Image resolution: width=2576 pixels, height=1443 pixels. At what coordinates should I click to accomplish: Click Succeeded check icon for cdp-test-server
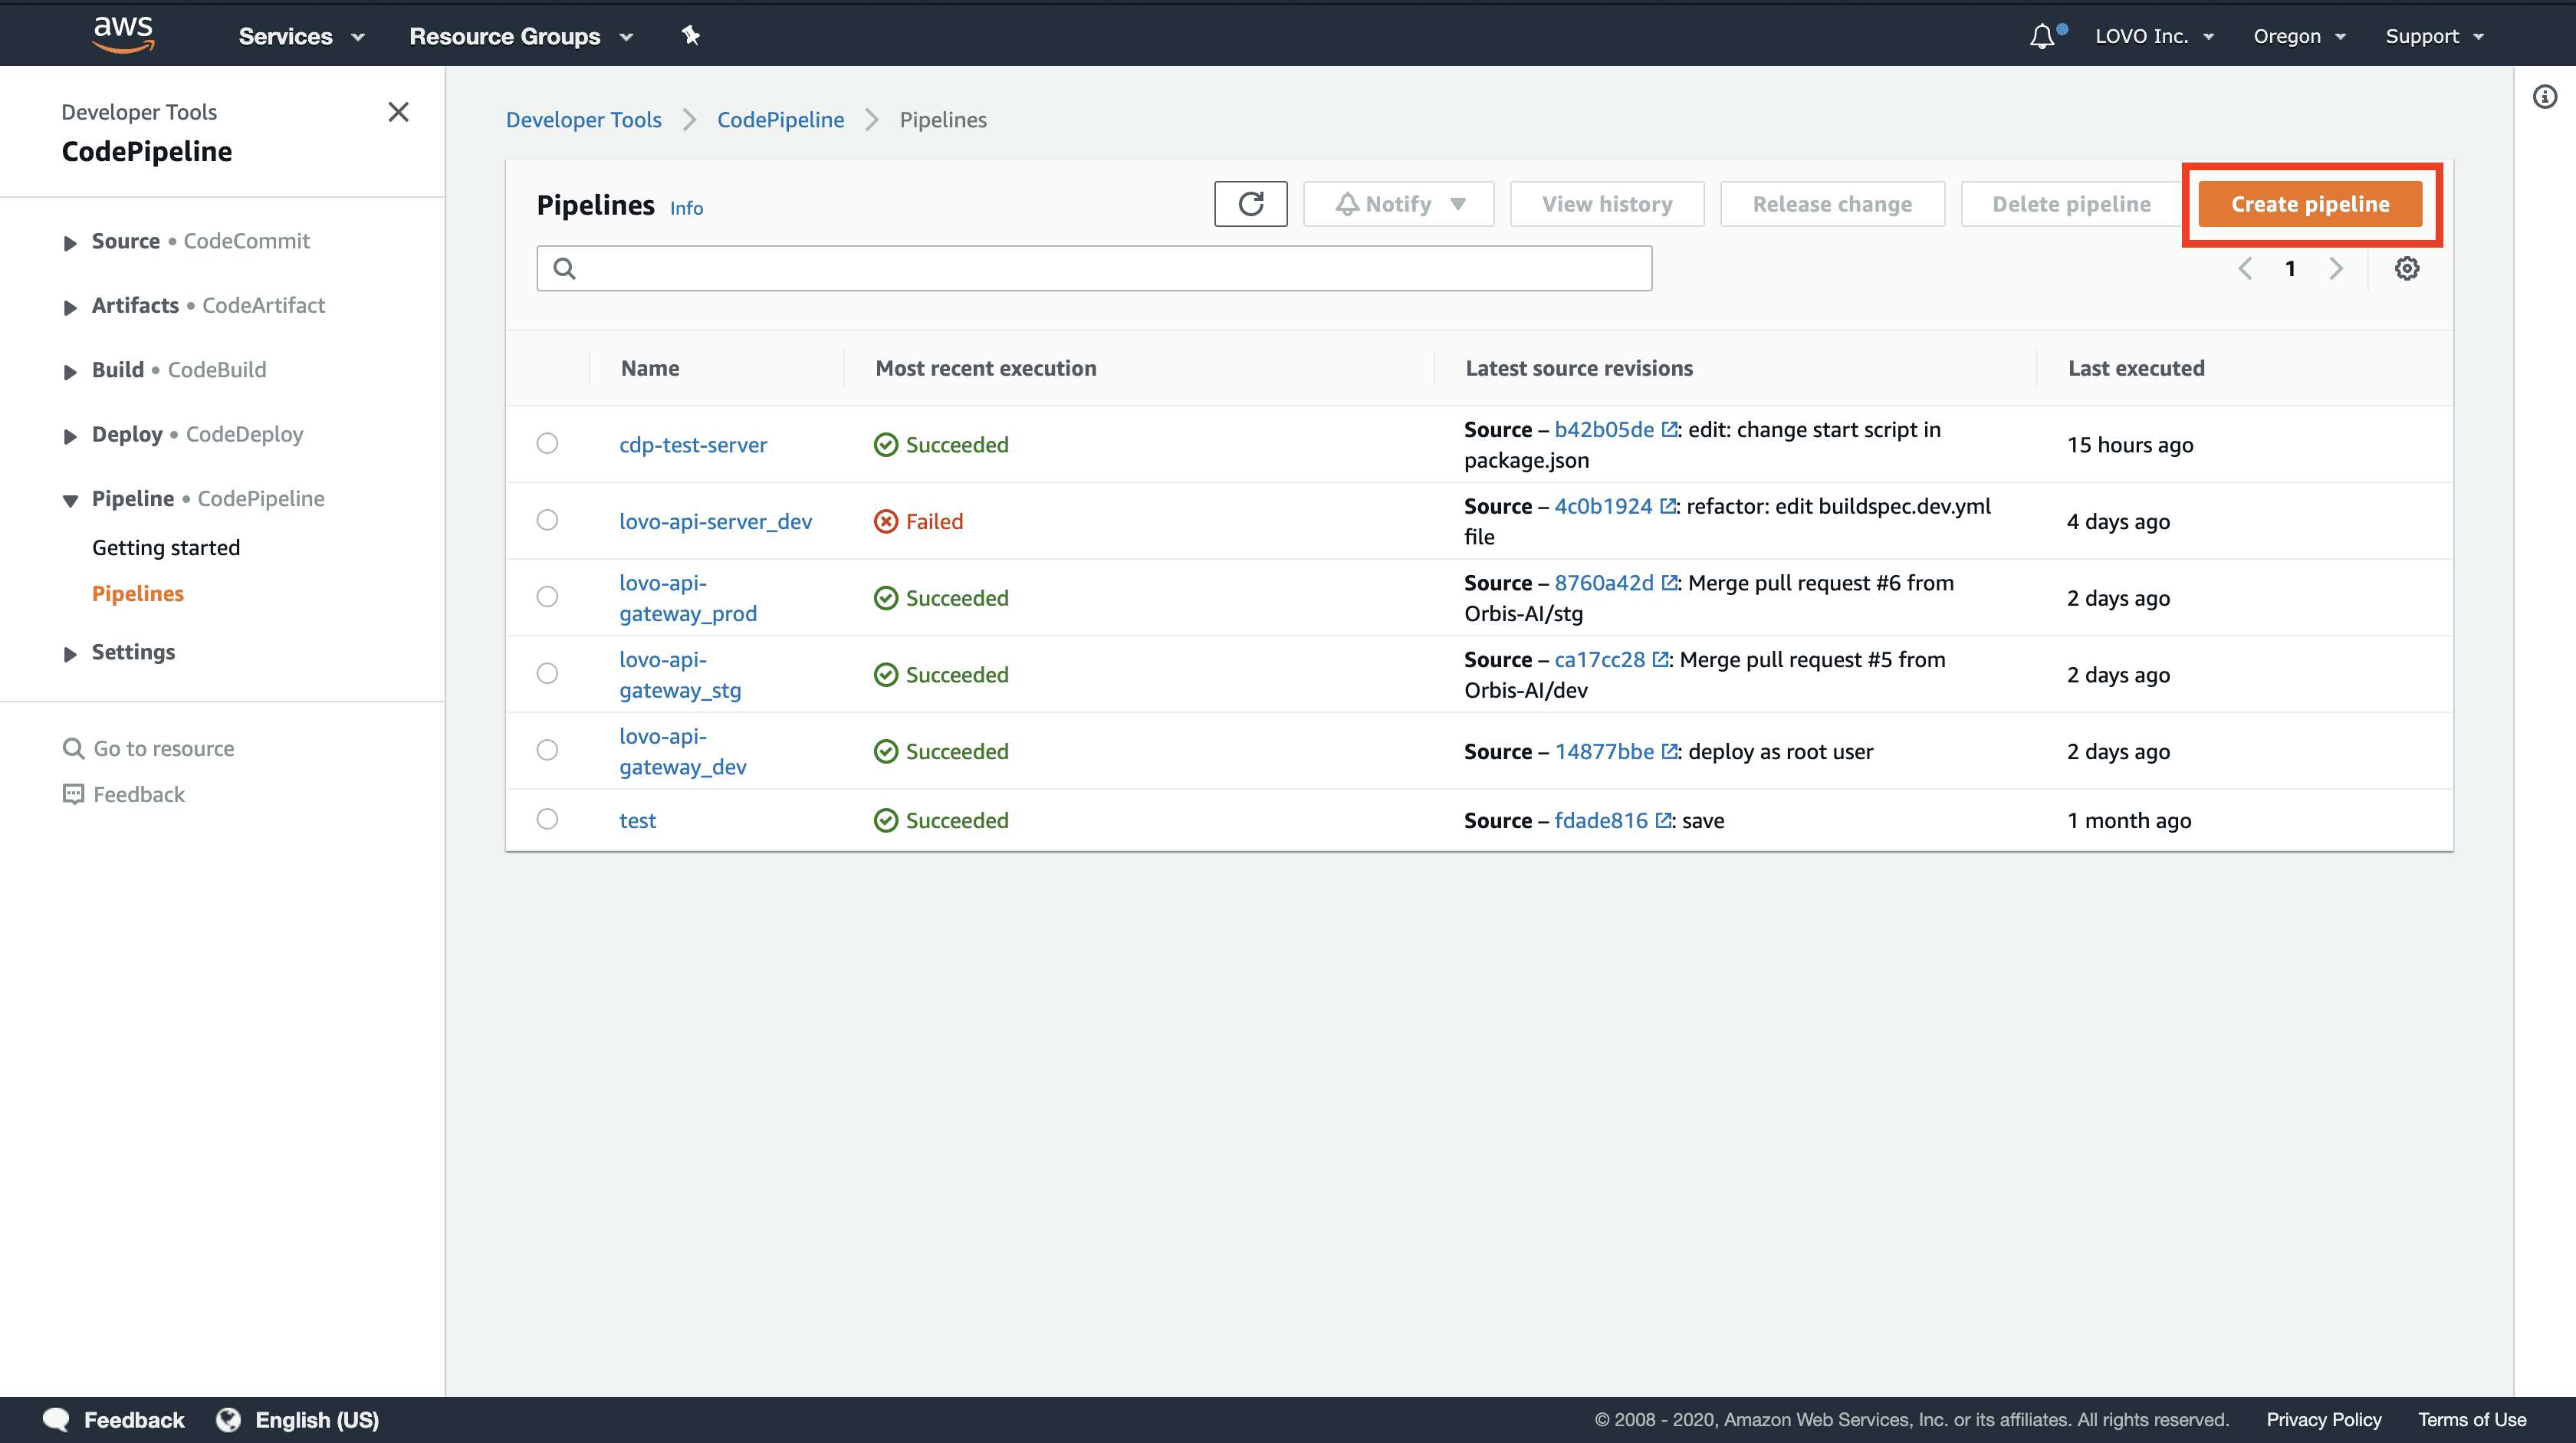click(x=886, y=445)
